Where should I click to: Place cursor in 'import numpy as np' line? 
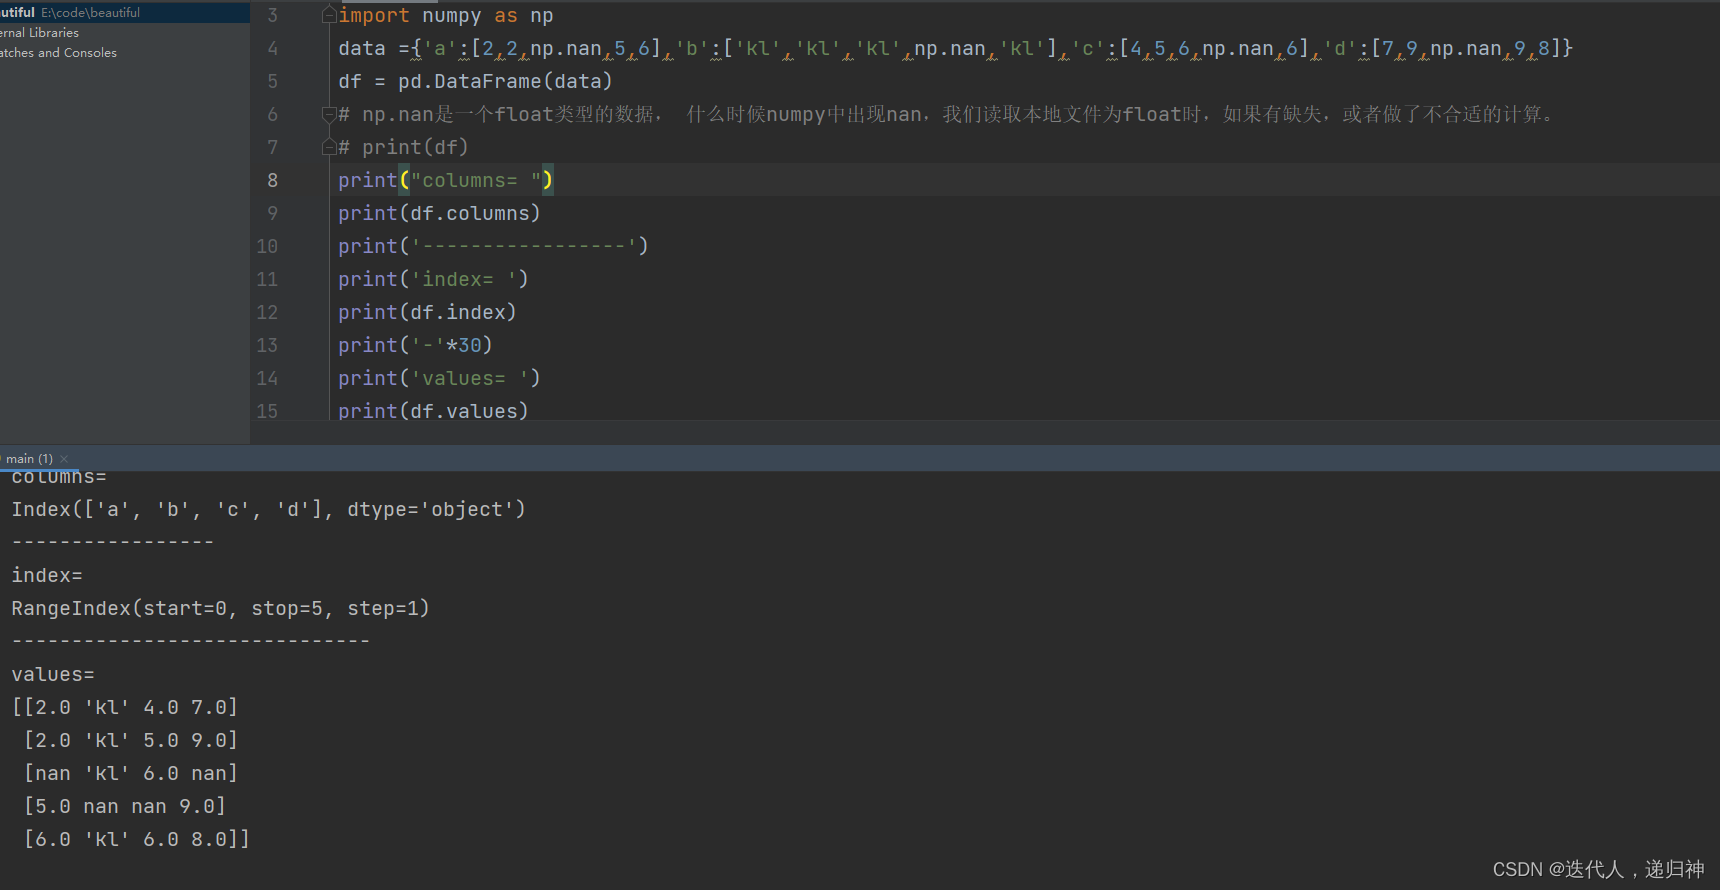[x=445, y=16]
